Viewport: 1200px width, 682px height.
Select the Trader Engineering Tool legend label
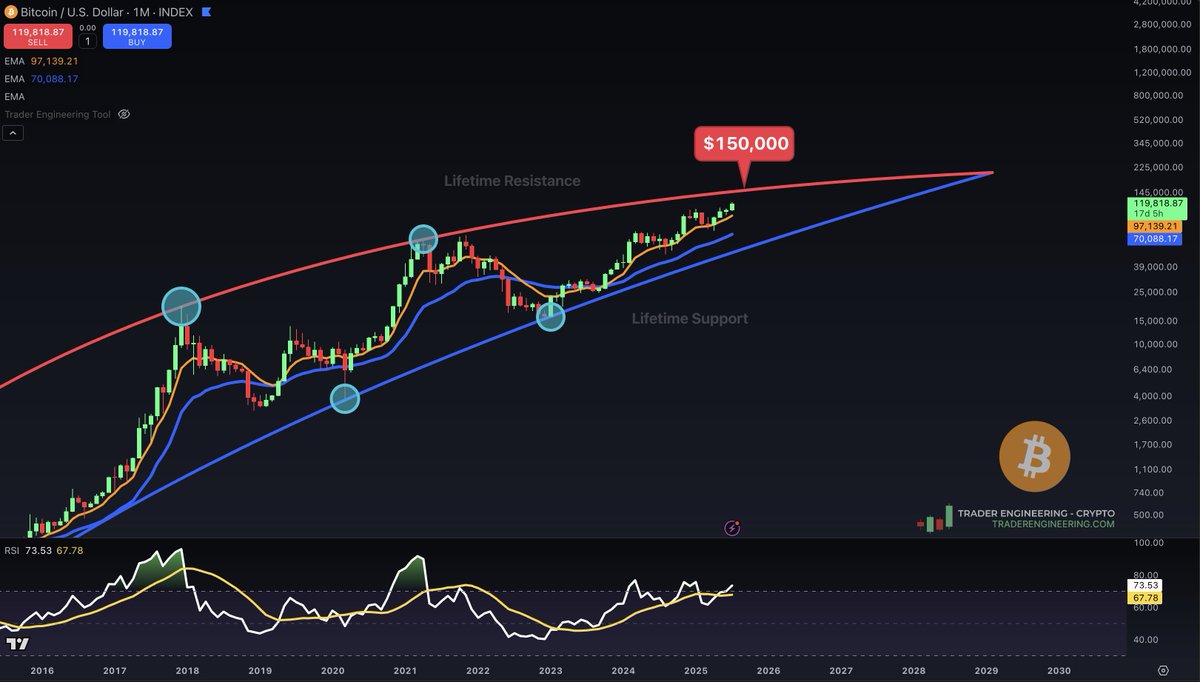tap(58, 115)
